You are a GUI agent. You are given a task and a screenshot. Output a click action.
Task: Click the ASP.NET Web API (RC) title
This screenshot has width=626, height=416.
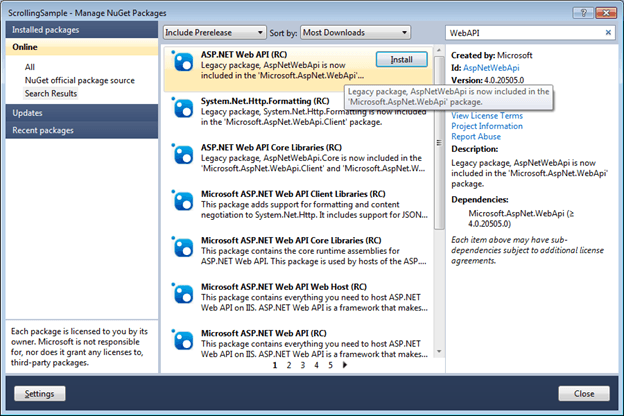(244, 54)
